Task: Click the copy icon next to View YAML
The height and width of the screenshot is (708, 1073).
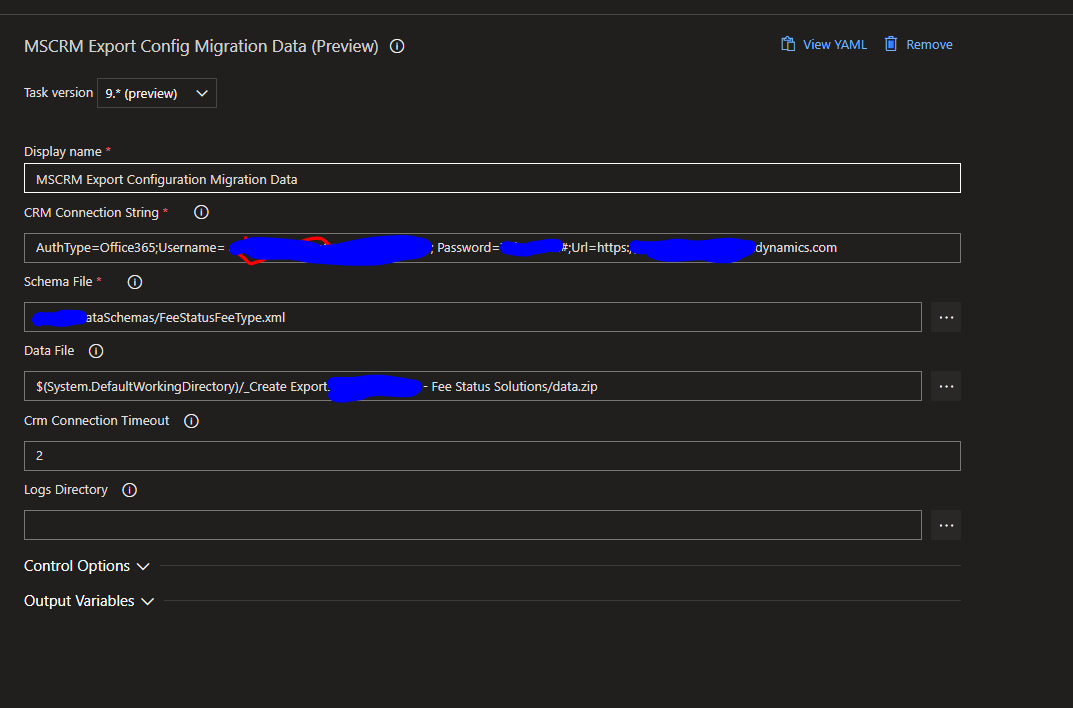Action: click(x=787, y=44)
